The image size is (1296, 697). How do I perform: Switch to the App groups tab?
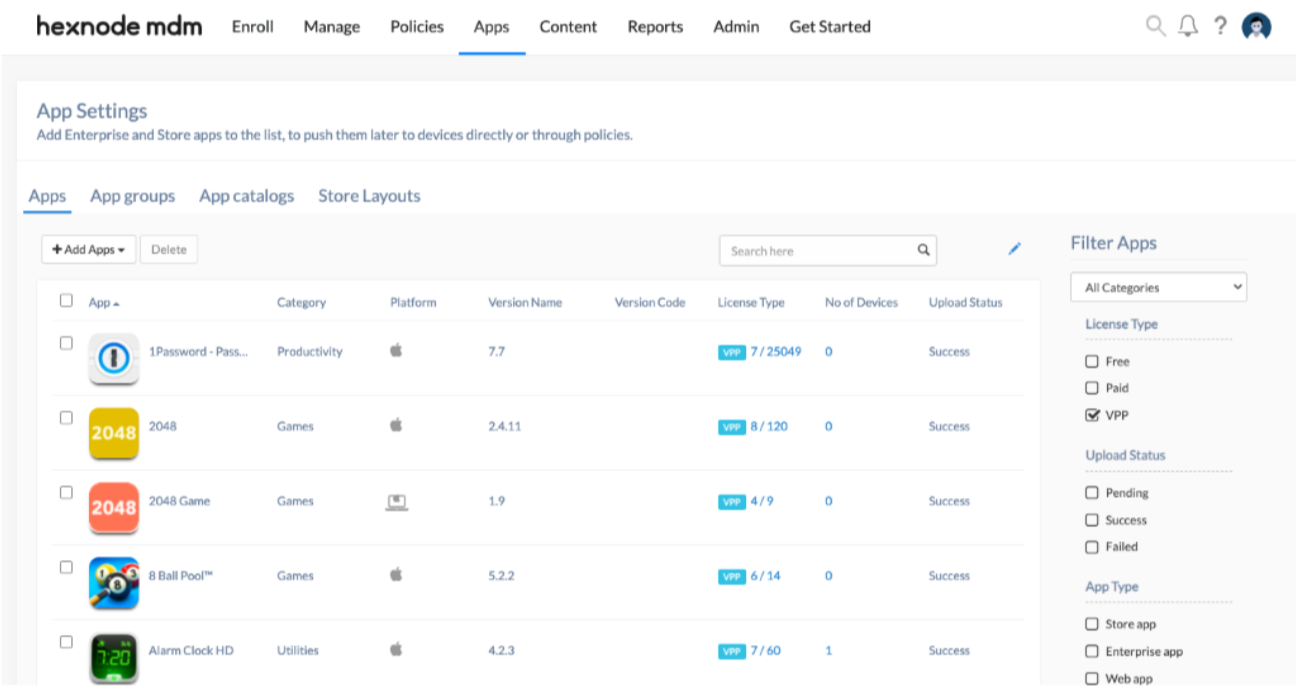132,196
